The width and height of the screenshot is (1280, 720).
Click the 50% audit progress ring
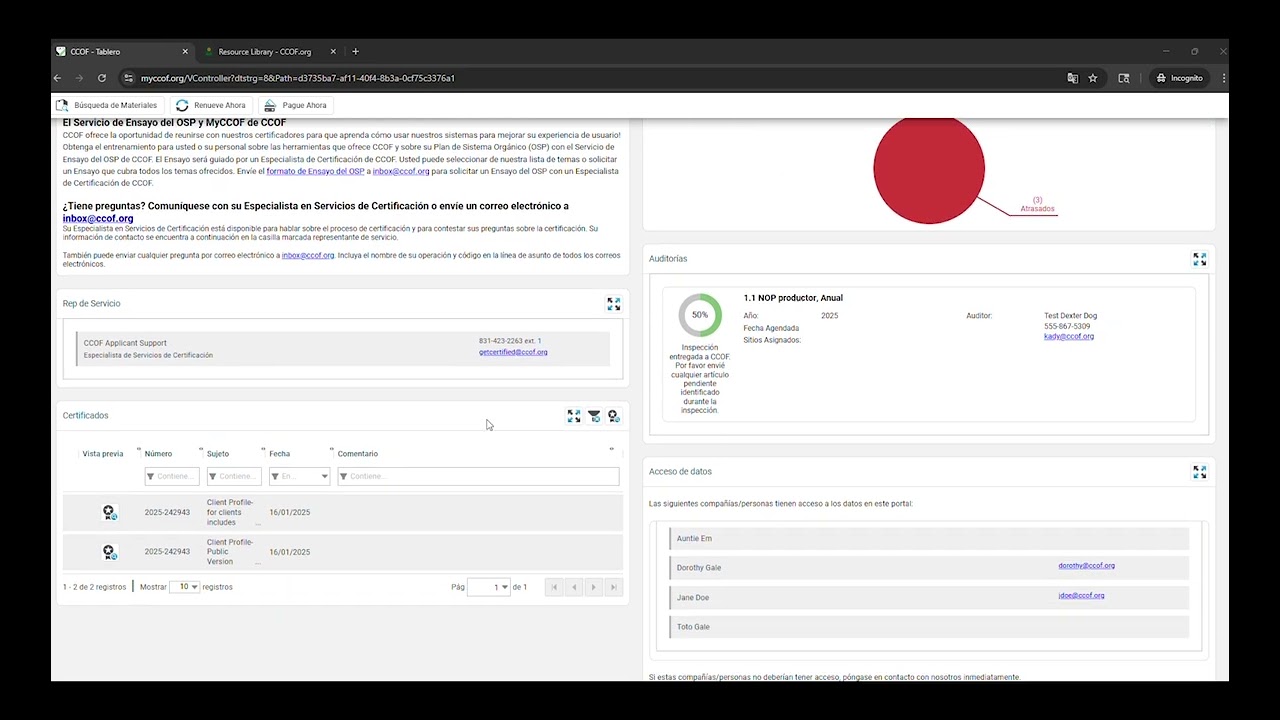click(700, 315)
